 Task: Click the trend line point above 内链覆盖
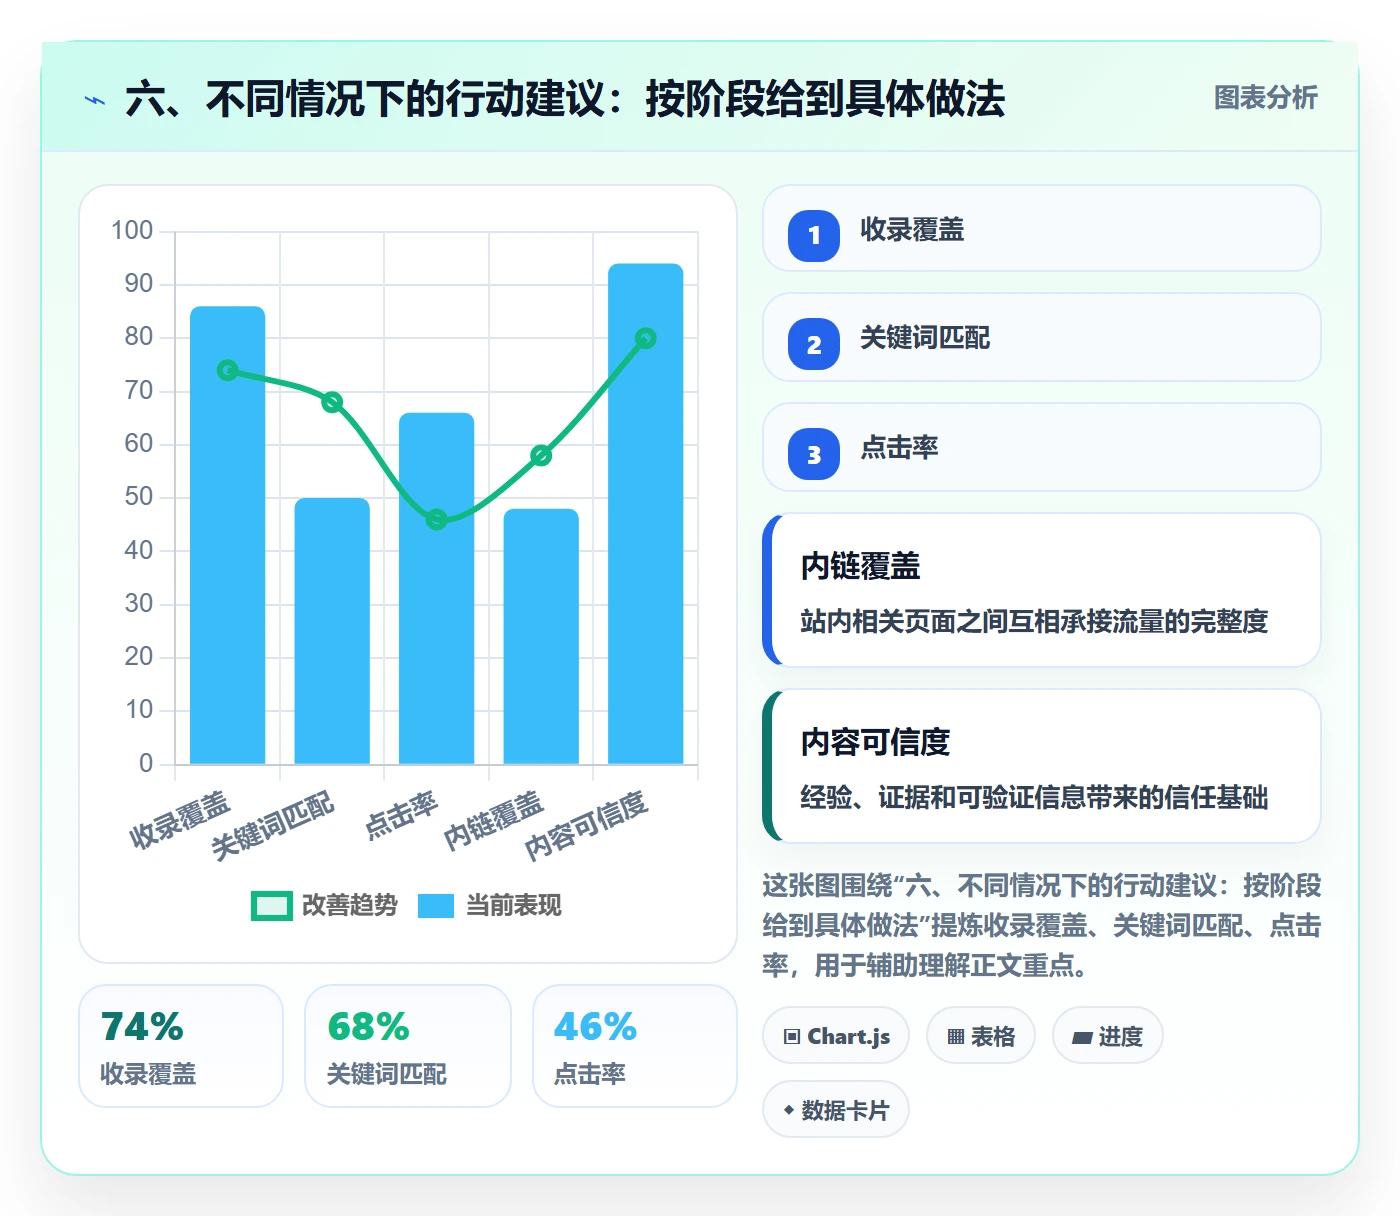pyautogui.click(x=541, y=456)
